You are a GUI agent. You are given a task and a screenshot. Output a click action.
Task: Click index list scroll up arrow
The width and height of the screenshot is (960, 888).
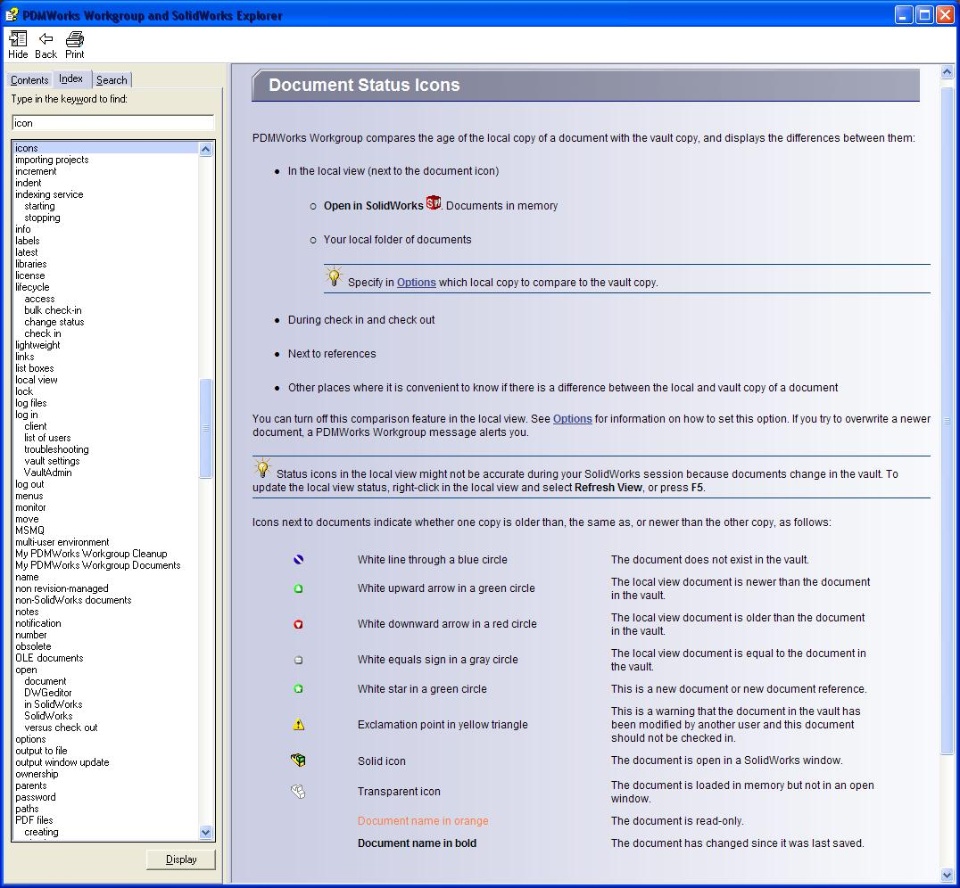click(206, 149)
